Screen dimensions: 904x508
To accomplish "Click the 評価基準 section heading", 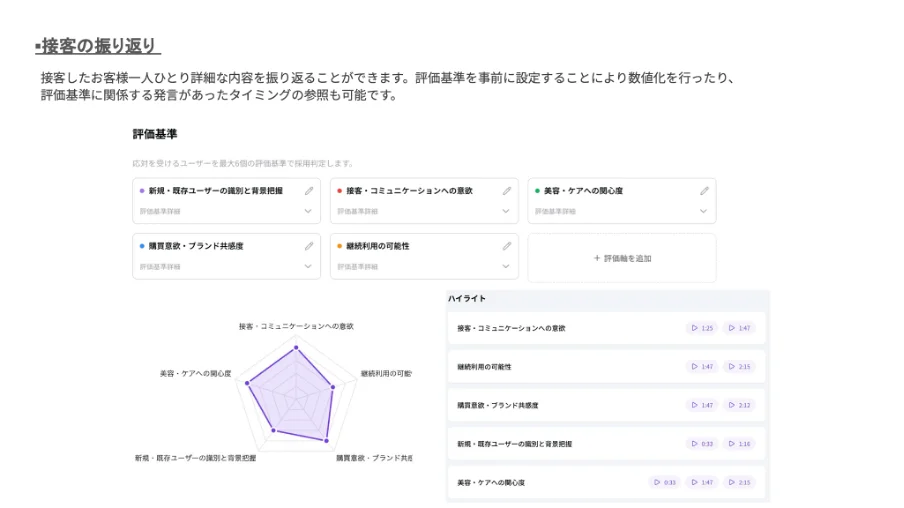I will [155, 134].
